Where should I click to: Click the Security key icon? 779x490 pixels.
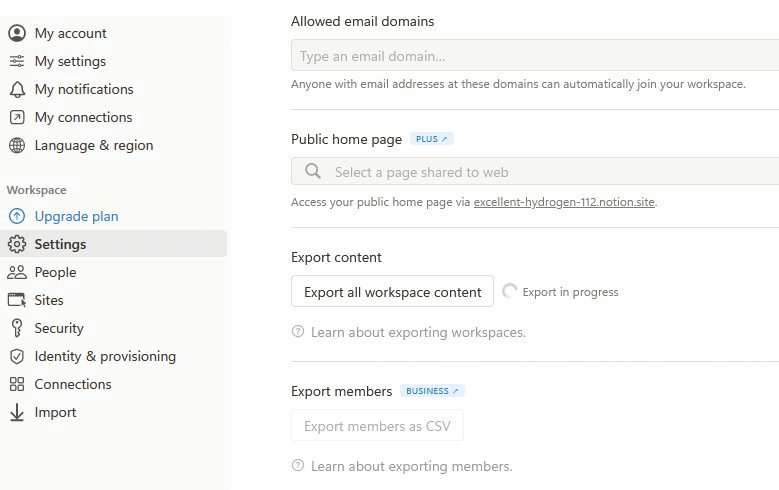coord(17,328)
